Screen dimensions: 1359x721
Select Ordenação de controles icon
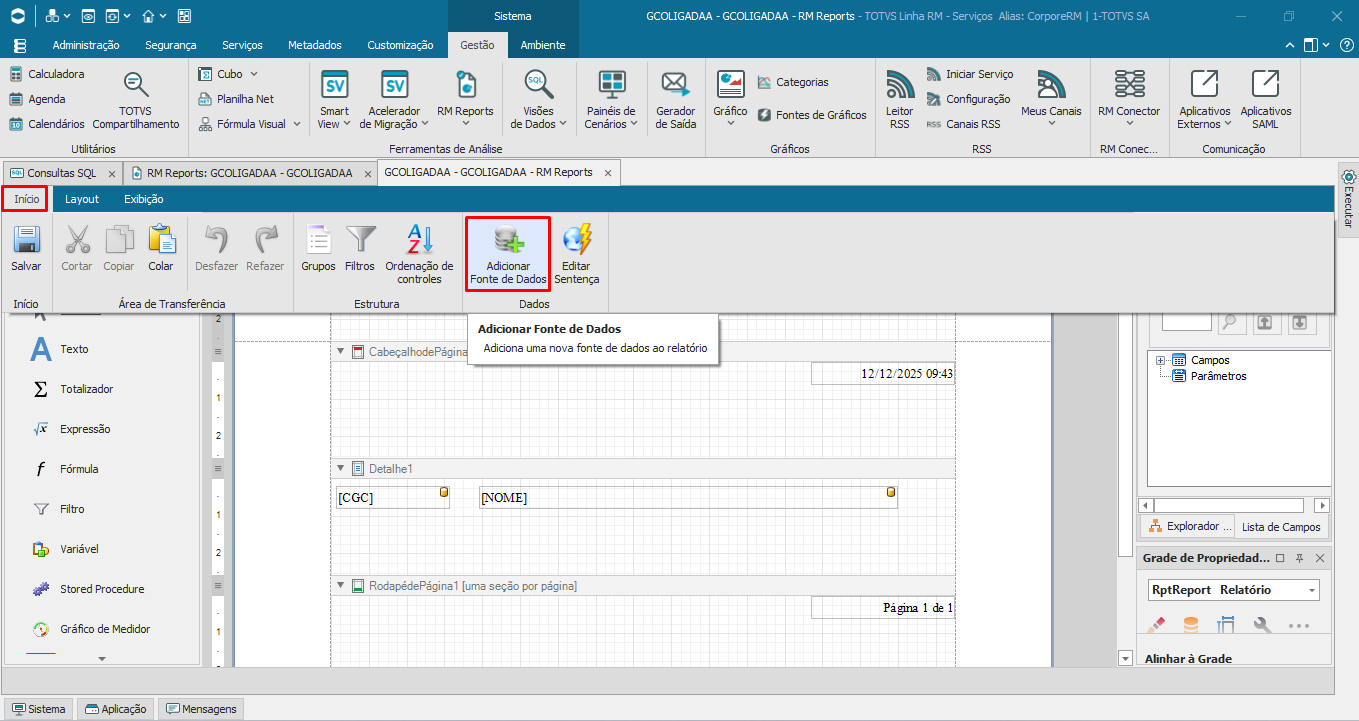tap(419, 241)
